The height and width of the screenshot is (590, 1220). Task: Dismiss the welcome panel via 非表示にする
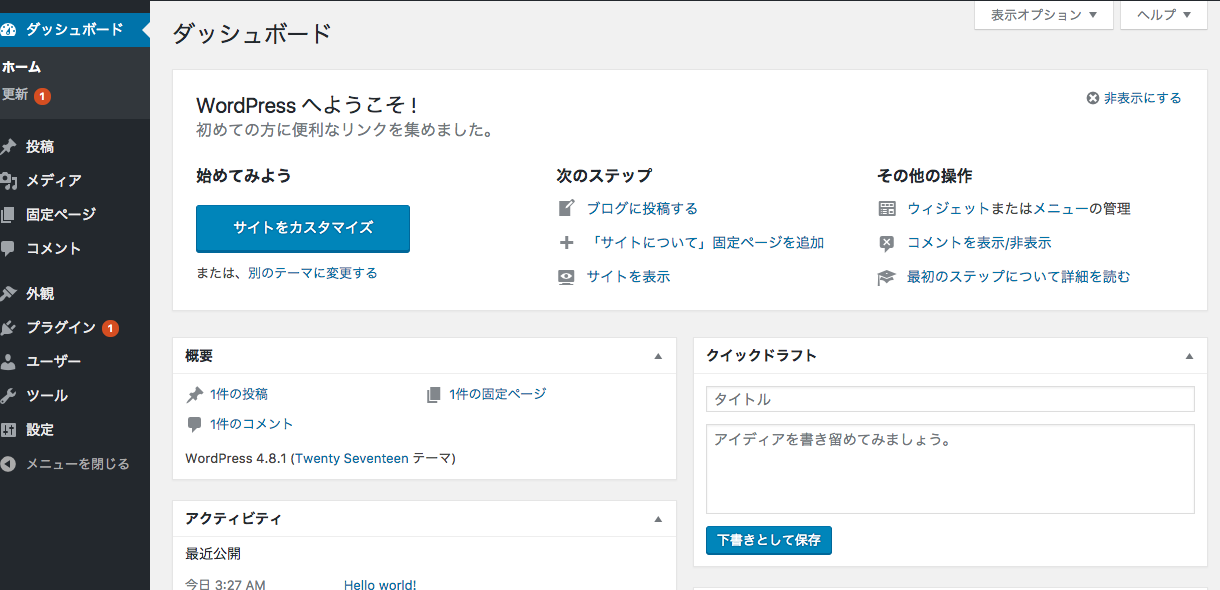1134,98
